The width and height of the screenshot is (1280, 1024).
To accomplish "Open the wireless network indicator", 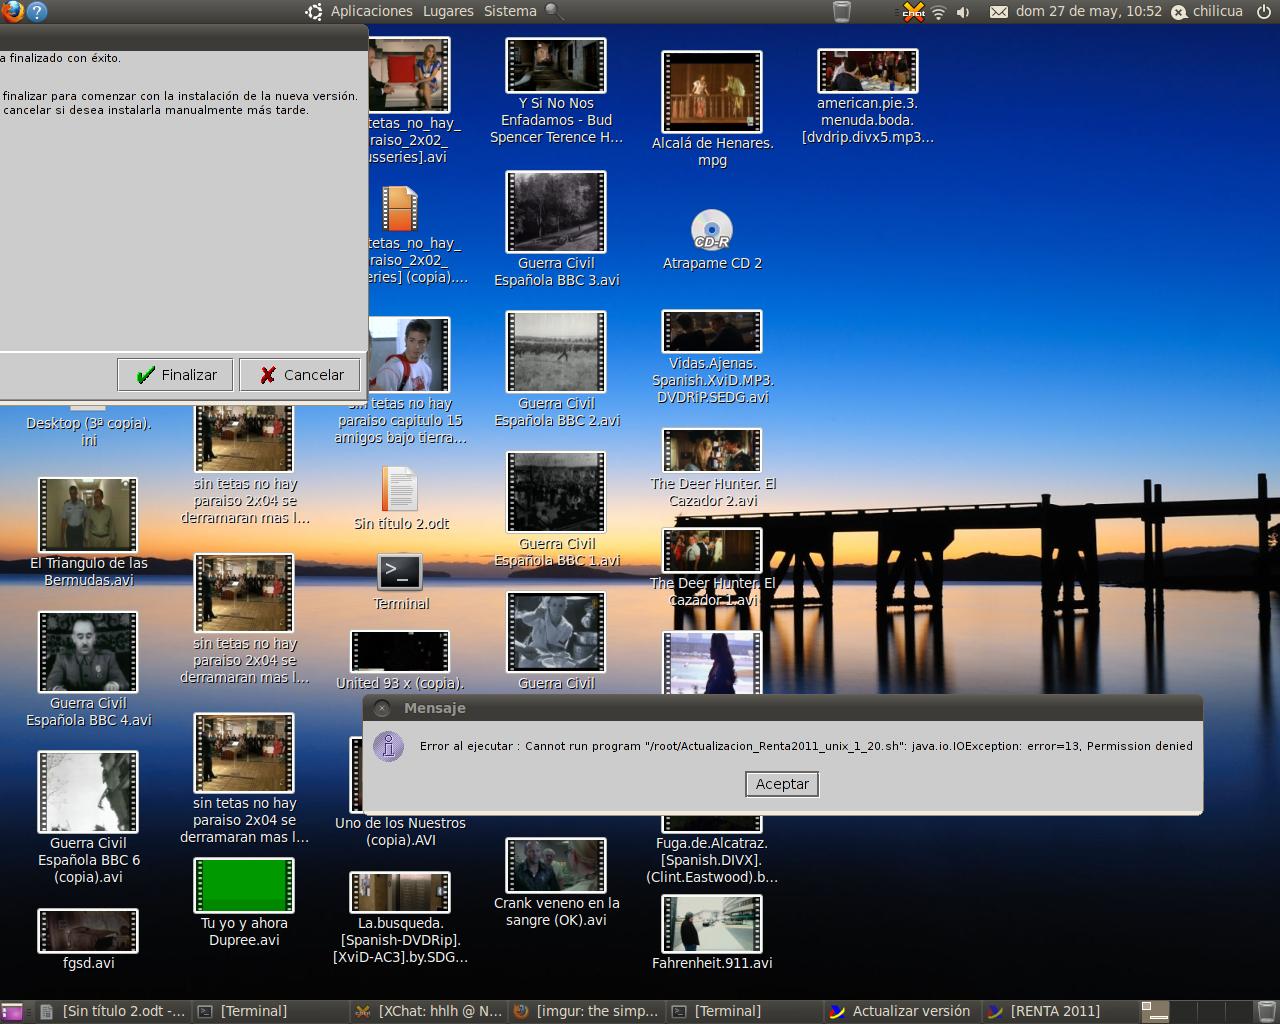I will 939,12.
